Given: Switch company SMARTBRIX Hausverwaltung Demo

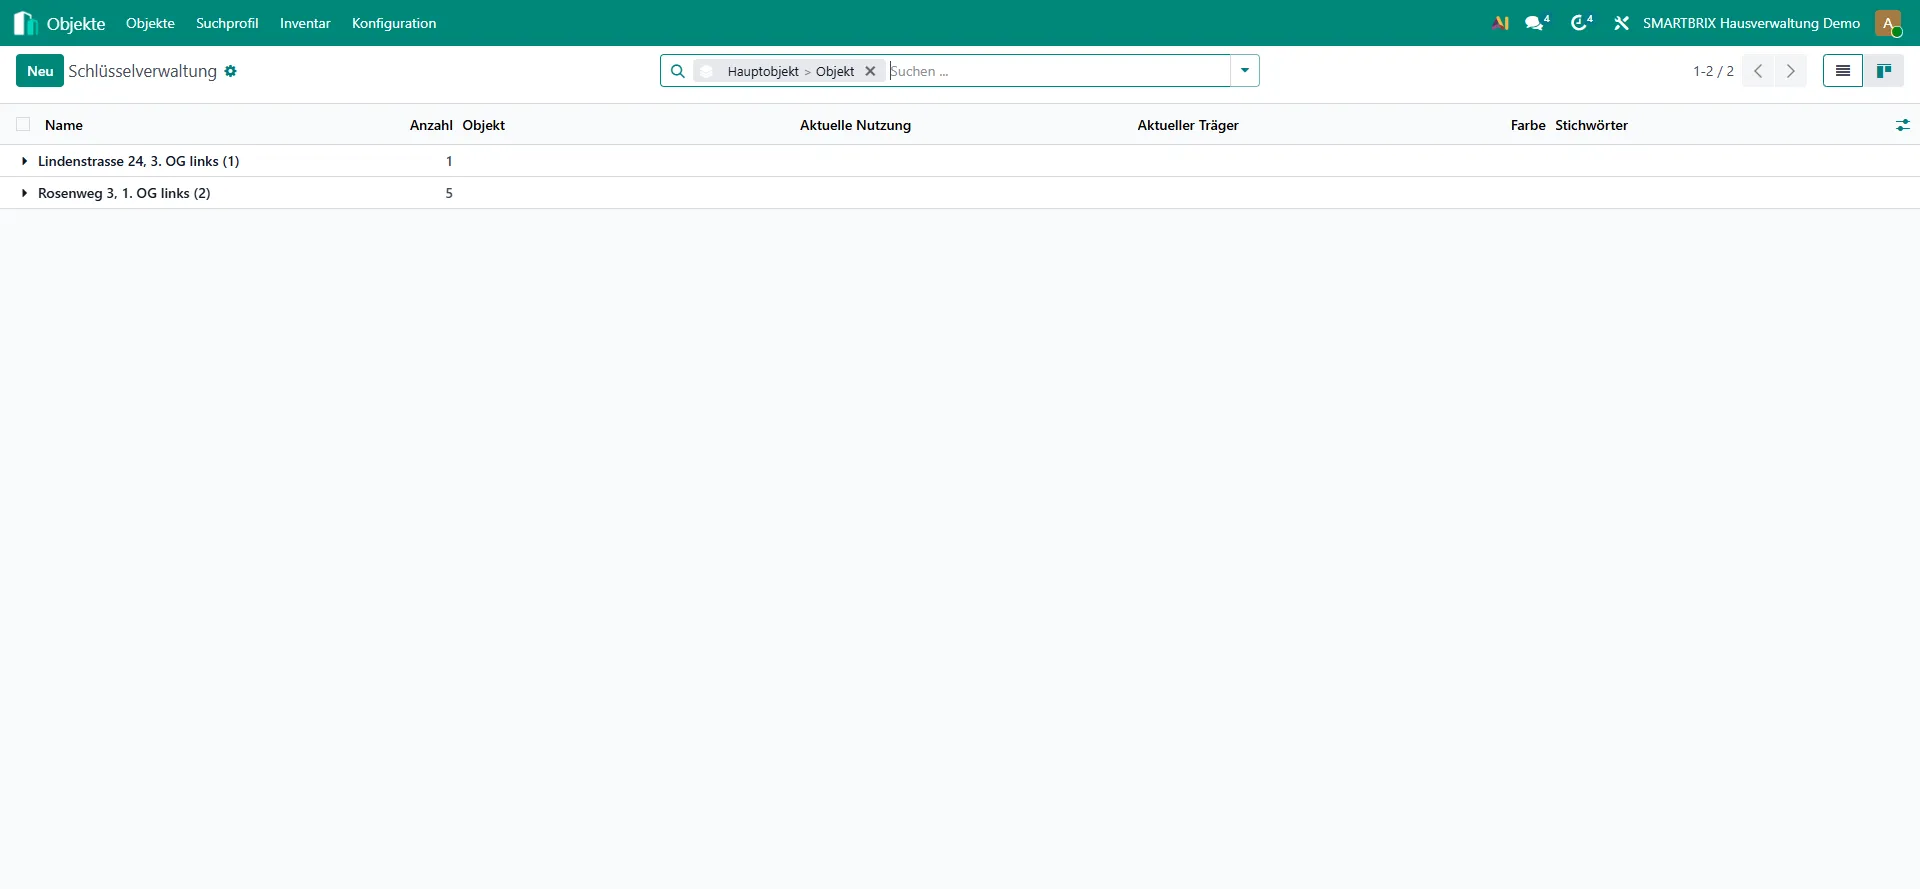Looking at the screenshot, I should pos(1751,23).
